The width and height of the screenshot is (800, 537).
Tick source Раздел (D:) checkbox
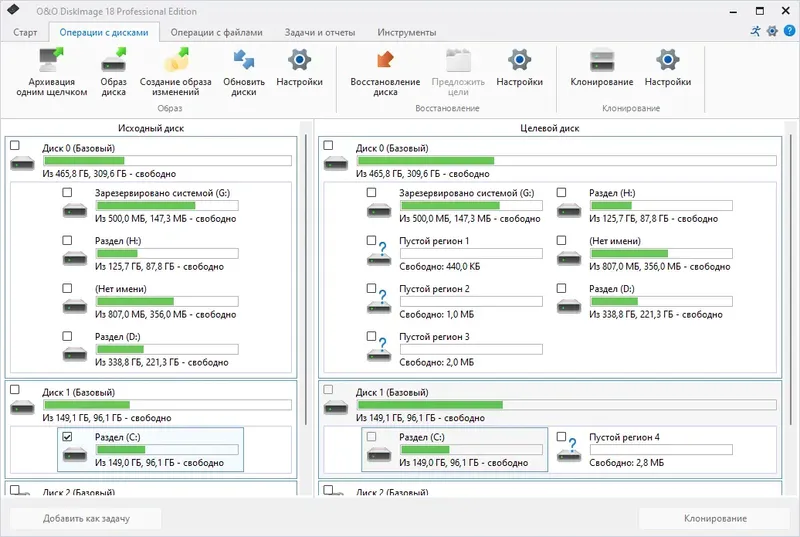pos(67,336)
